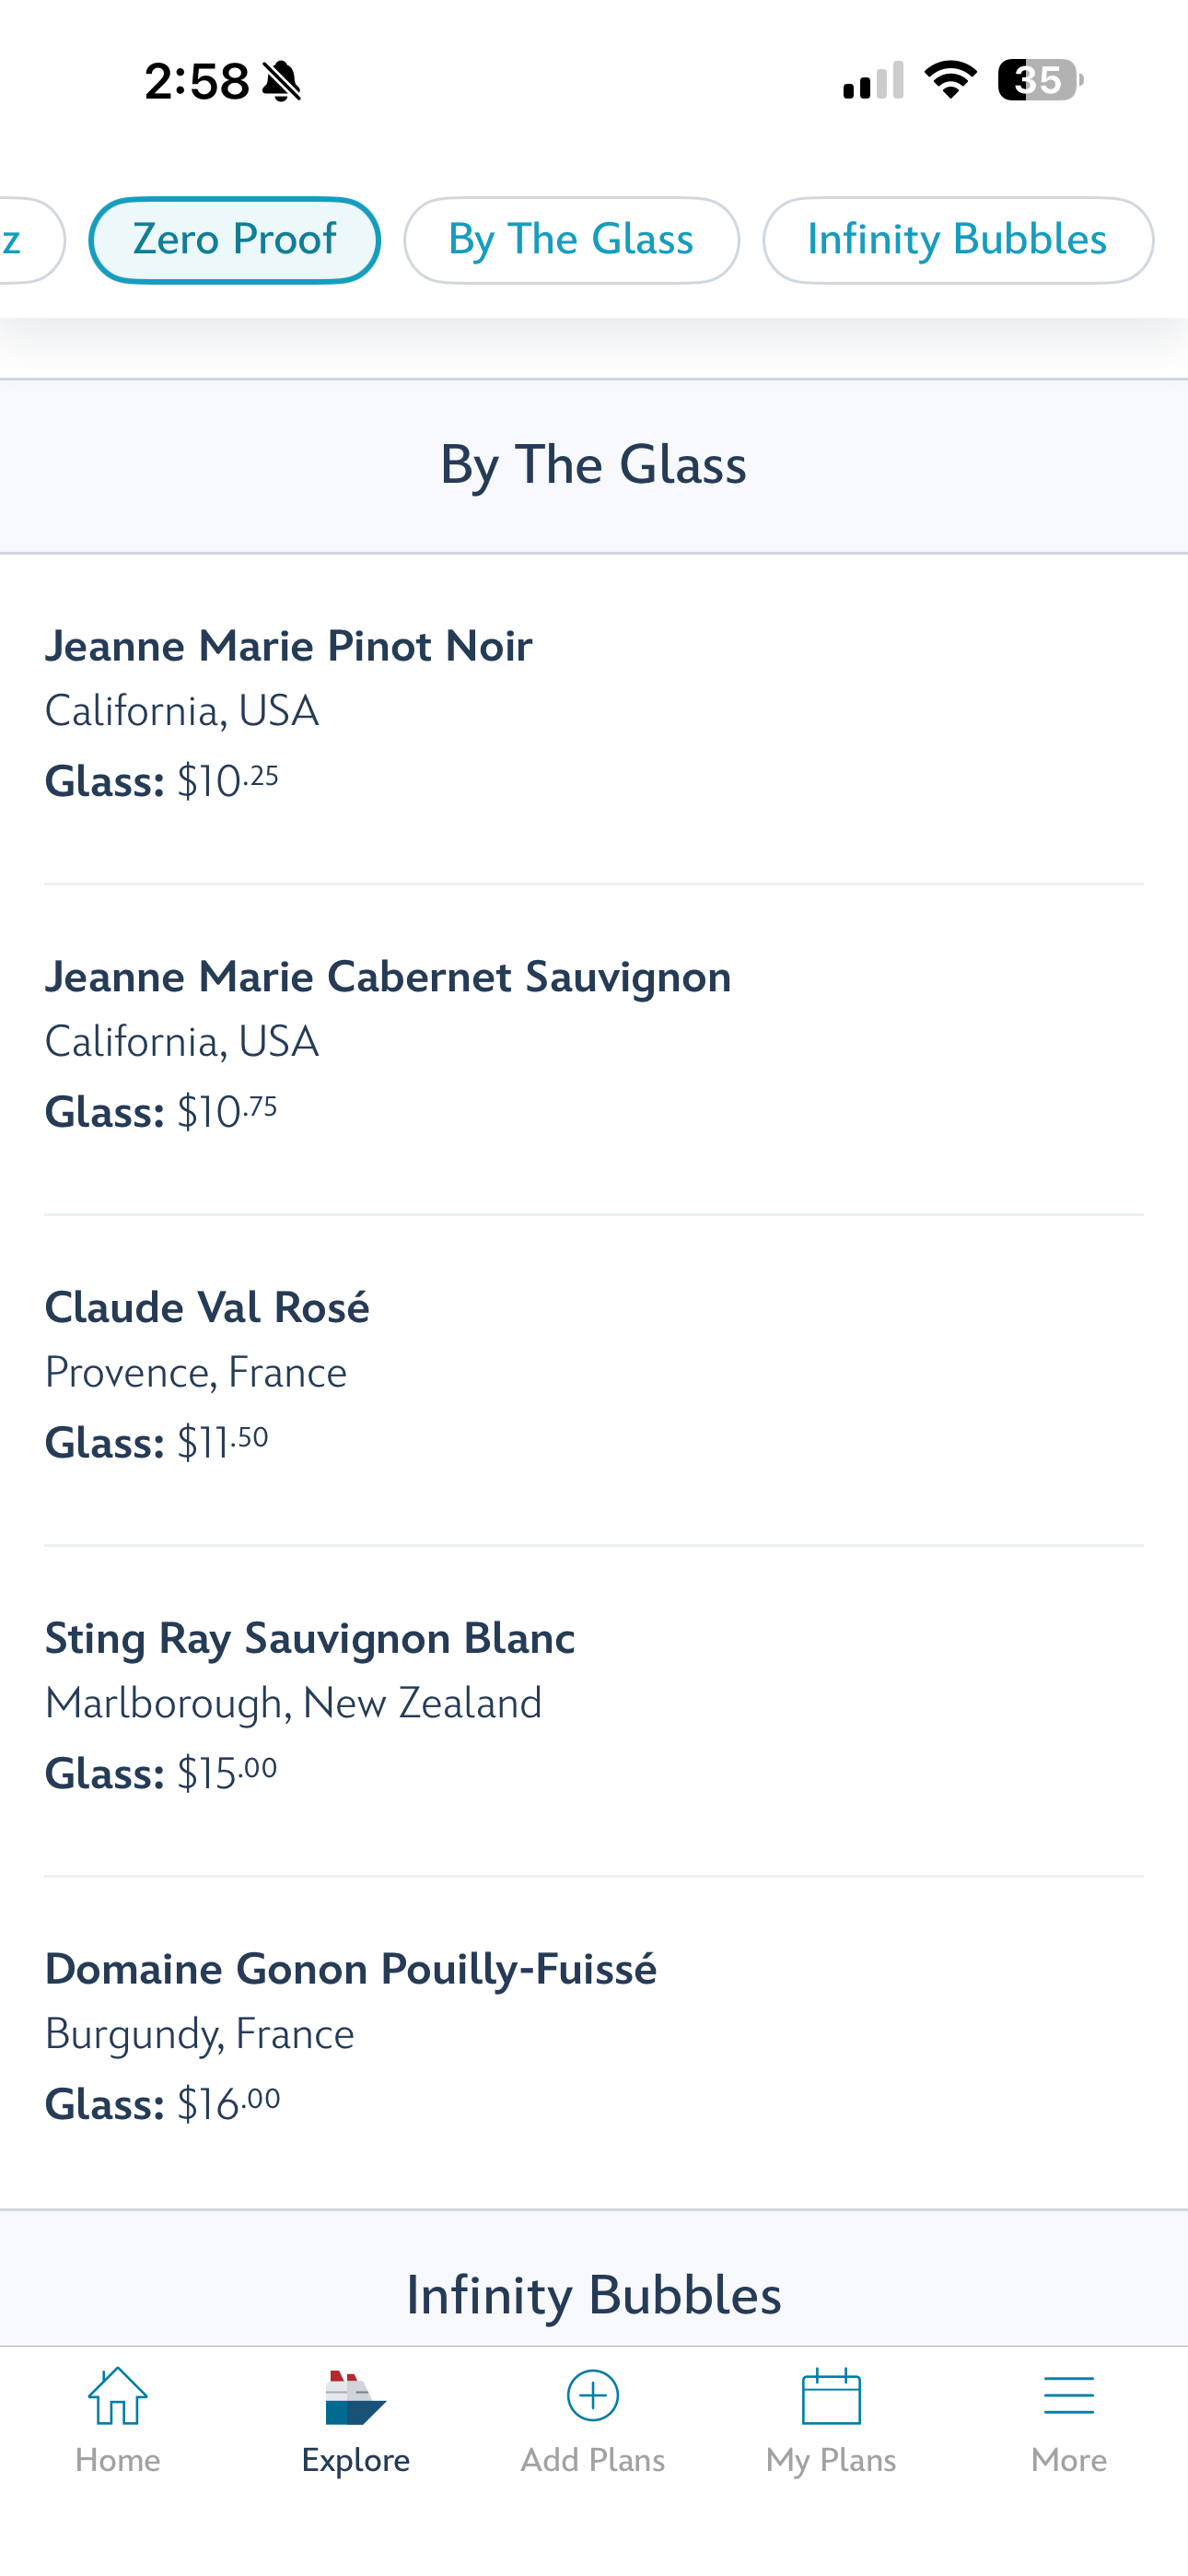1188x2576 pixels.
Task: Tap the By The Glass section header
Action: click(x=594, y=465)
